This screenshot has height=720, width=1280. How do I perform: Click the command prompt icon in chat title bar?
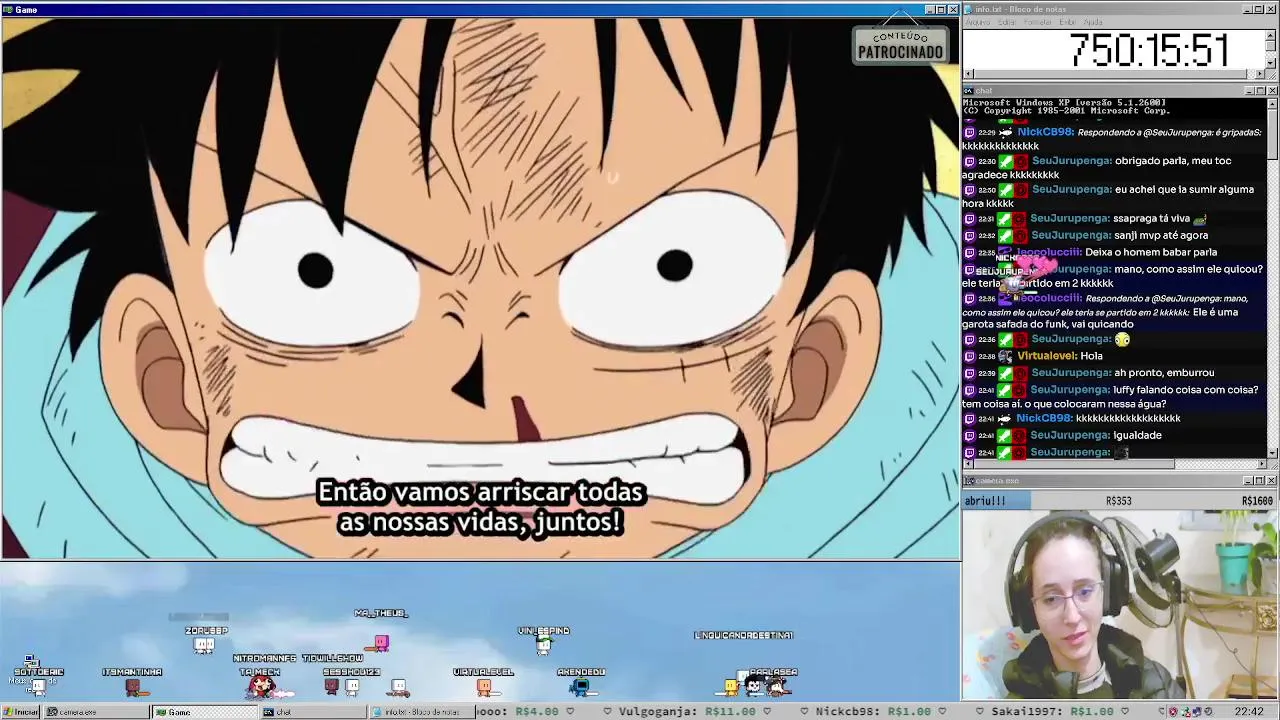[969, 91]
